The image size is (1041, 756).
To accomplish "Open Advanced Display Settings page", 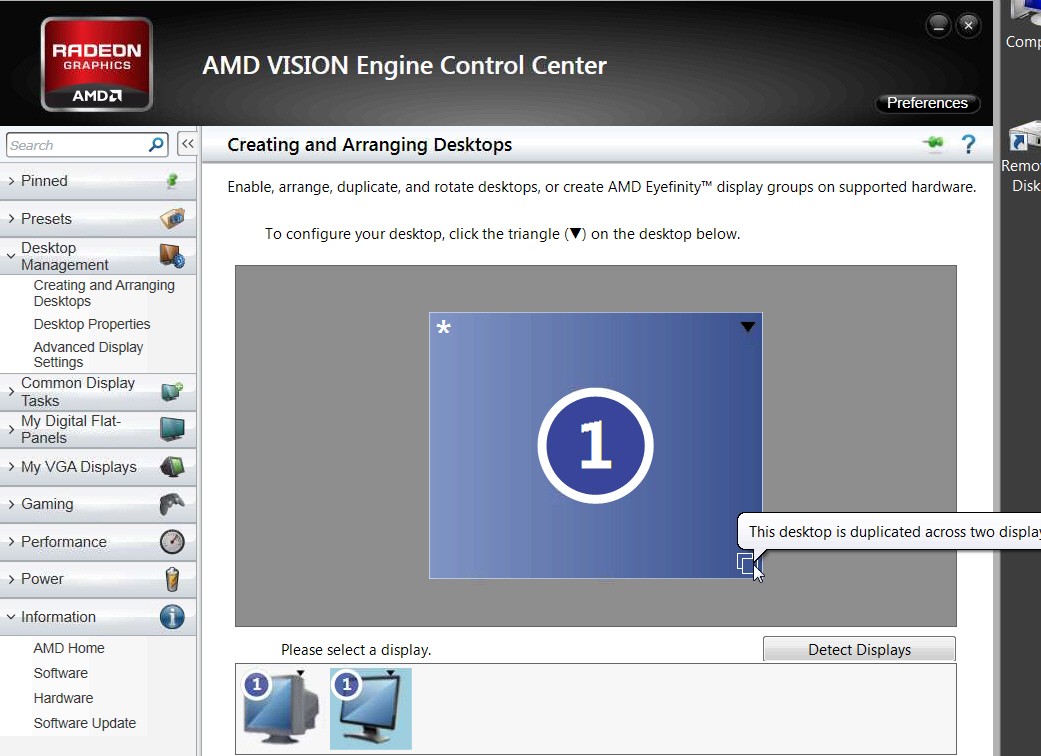I will [x=88, y=354].
